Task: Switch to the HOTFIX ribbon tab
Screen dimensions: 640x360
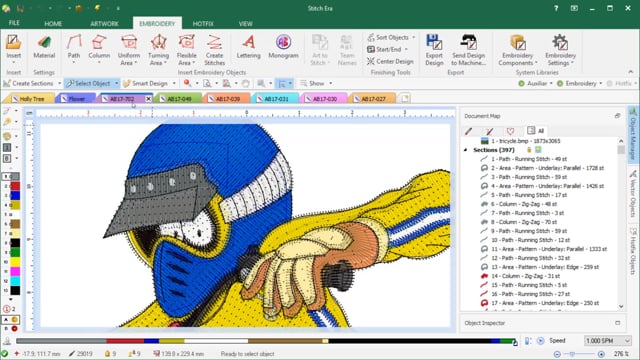Action: coord(203,24)
